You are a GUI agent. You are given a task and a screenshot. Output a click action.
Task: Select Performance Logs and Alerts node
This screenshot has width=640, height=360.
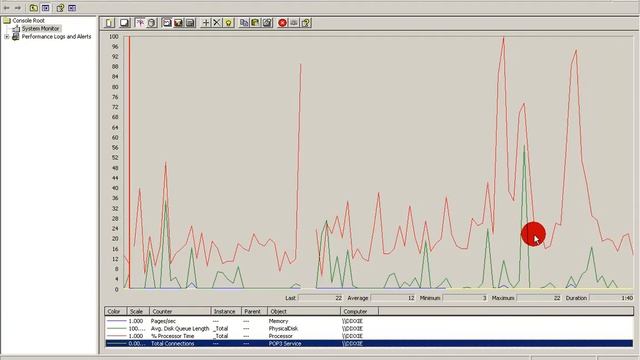click(56, 37)
